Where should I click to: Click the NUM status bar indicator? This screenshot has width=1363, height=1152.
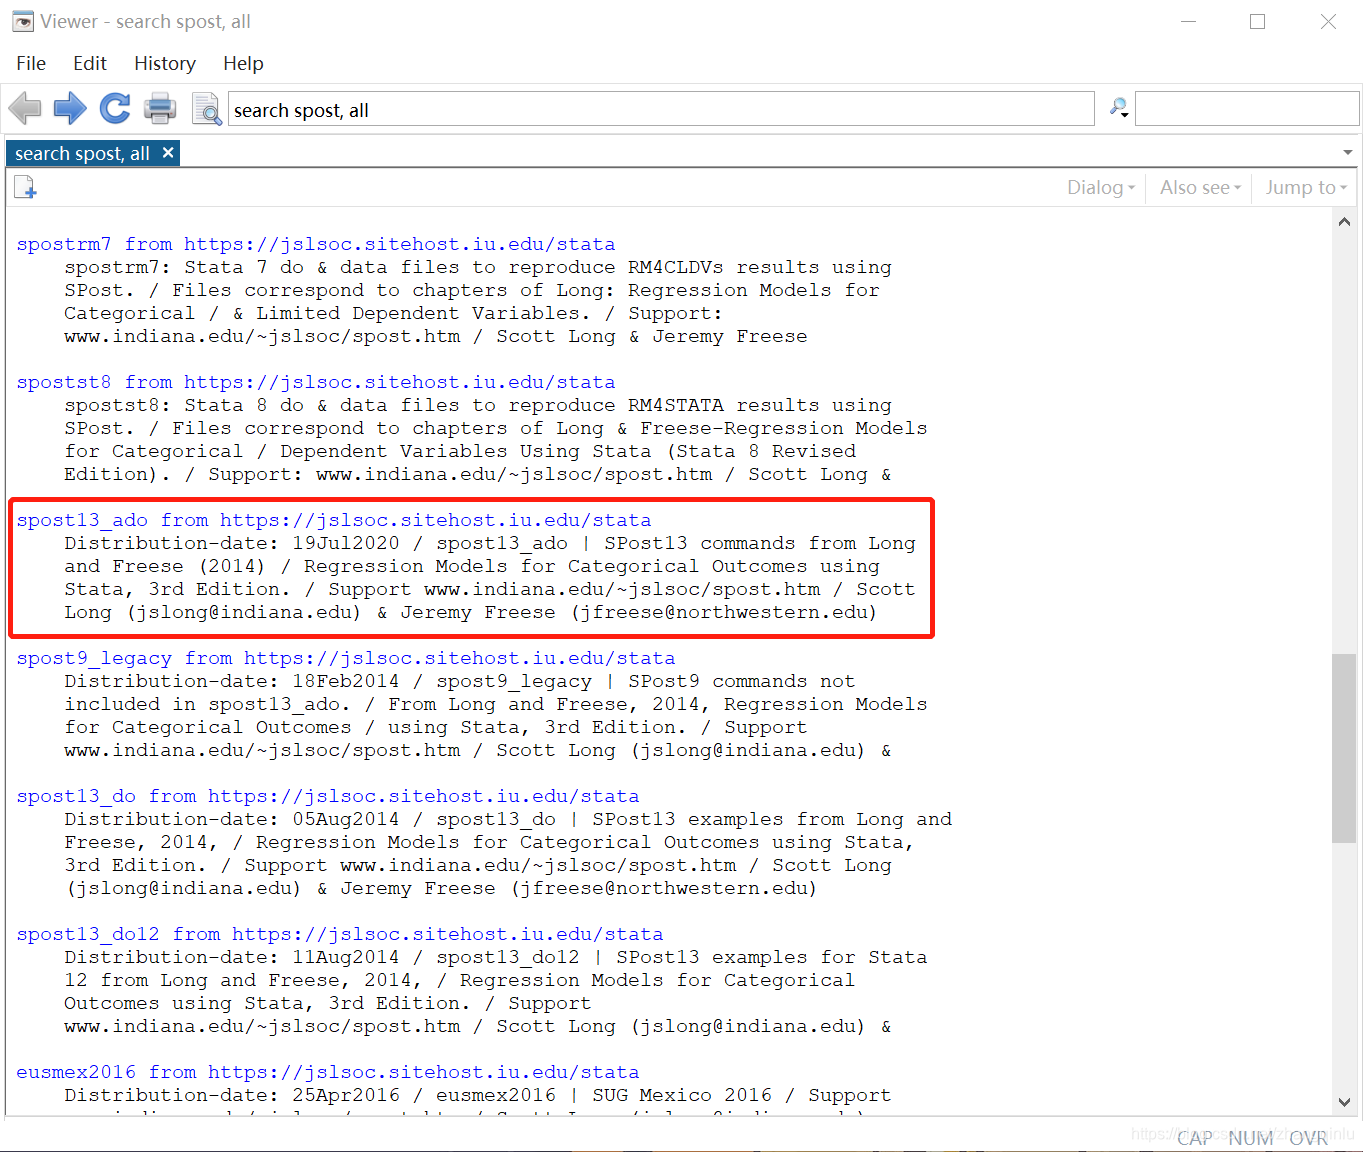point(1251,1138)
